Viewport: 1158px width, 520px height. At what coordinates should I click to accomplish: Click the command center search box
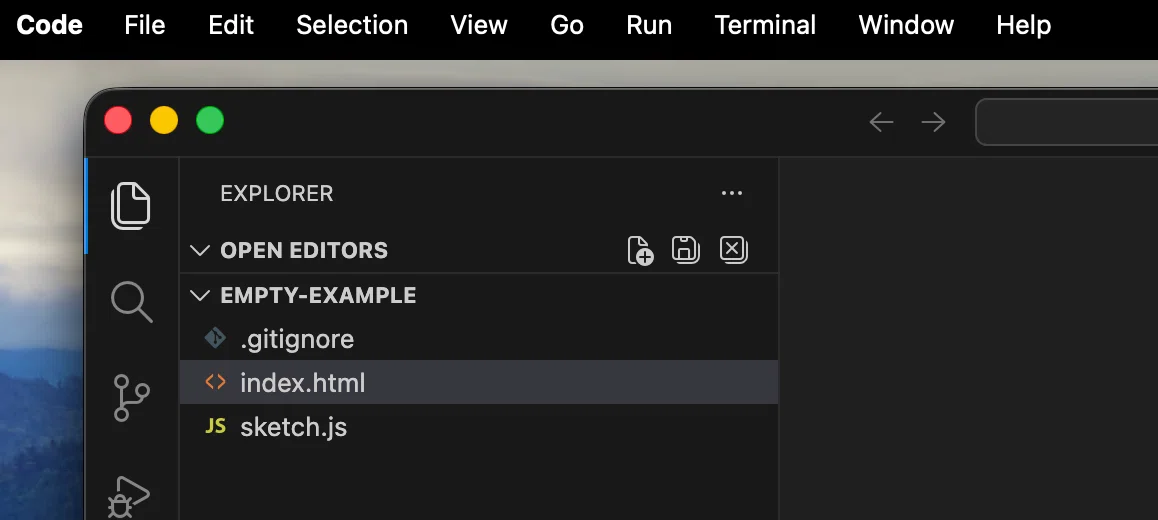(x=1067, y=122)
